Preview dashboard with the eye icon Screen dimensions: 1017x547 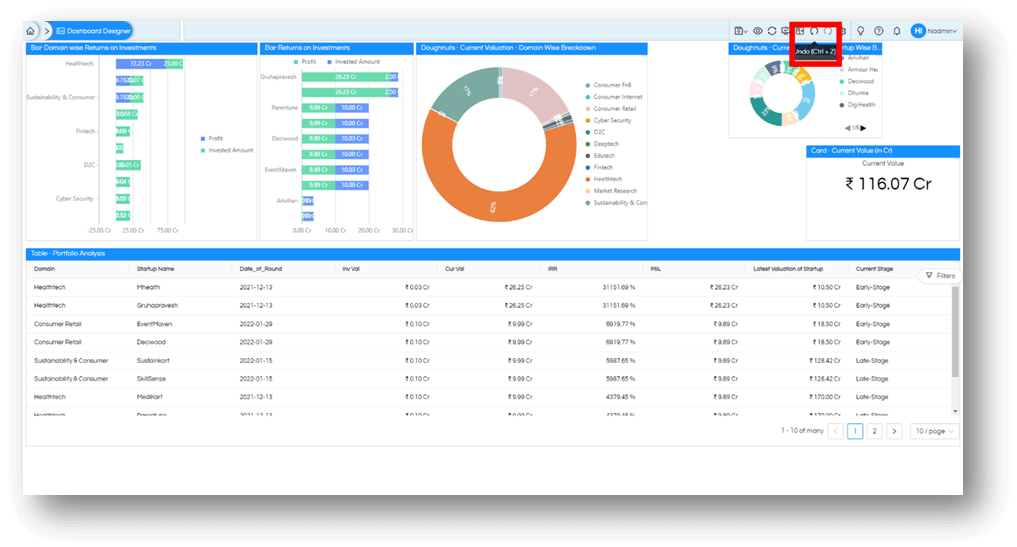click(x=758, y=30)
